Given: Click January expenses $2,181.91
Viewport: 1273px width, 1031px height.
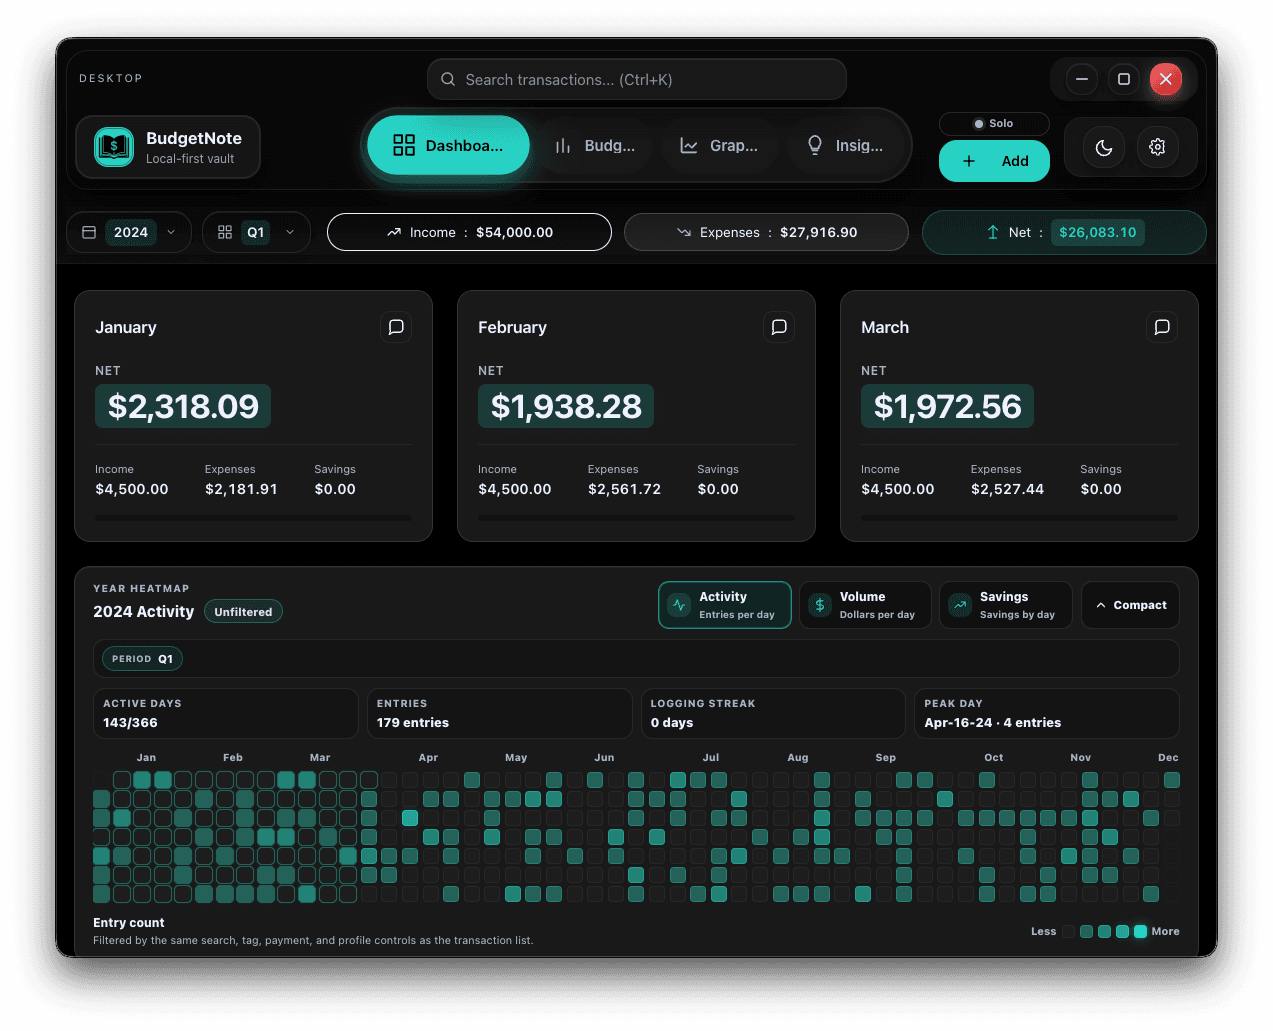Looking at the screenshot, I should tap(241, 489).
